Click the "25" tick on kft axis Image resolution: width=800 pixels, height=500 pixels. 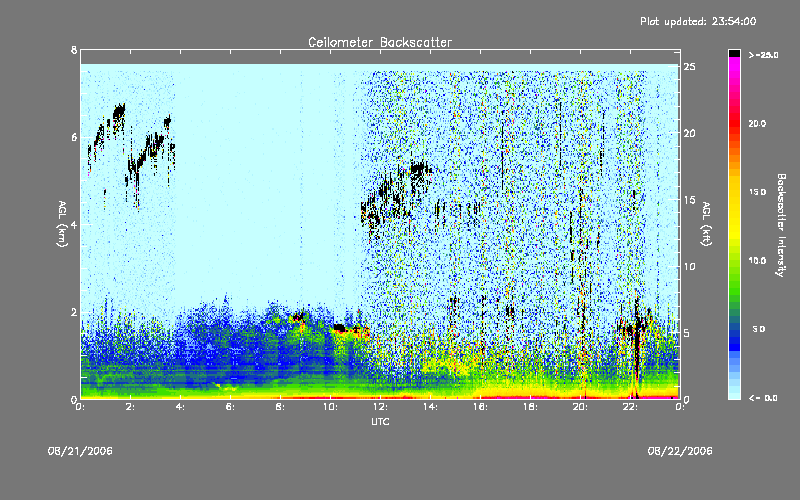coord(690,67)
